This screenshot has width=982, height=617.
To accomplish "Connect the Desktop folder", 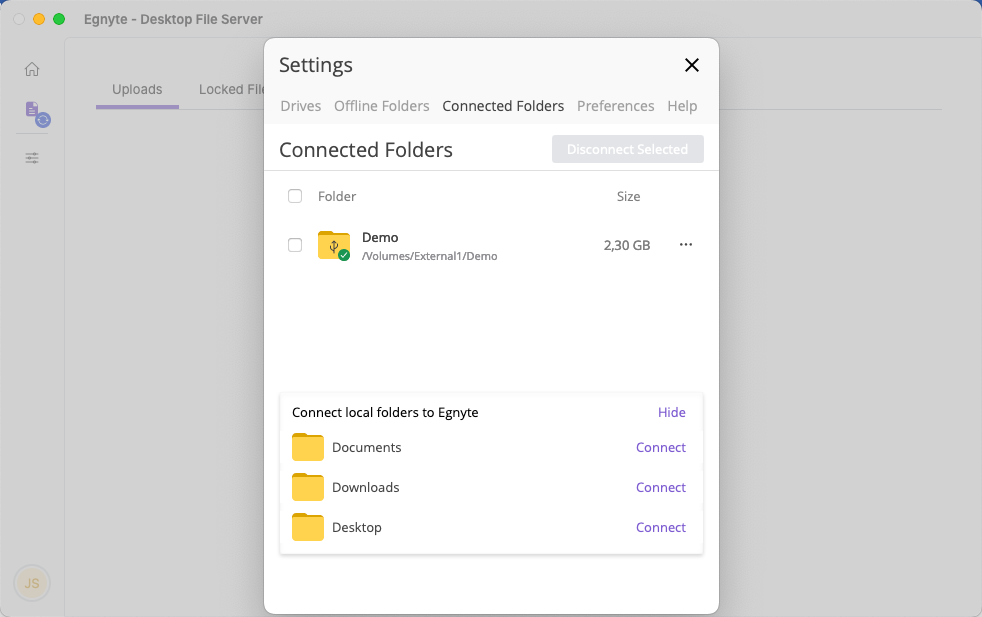I will (x=661, y=527).
